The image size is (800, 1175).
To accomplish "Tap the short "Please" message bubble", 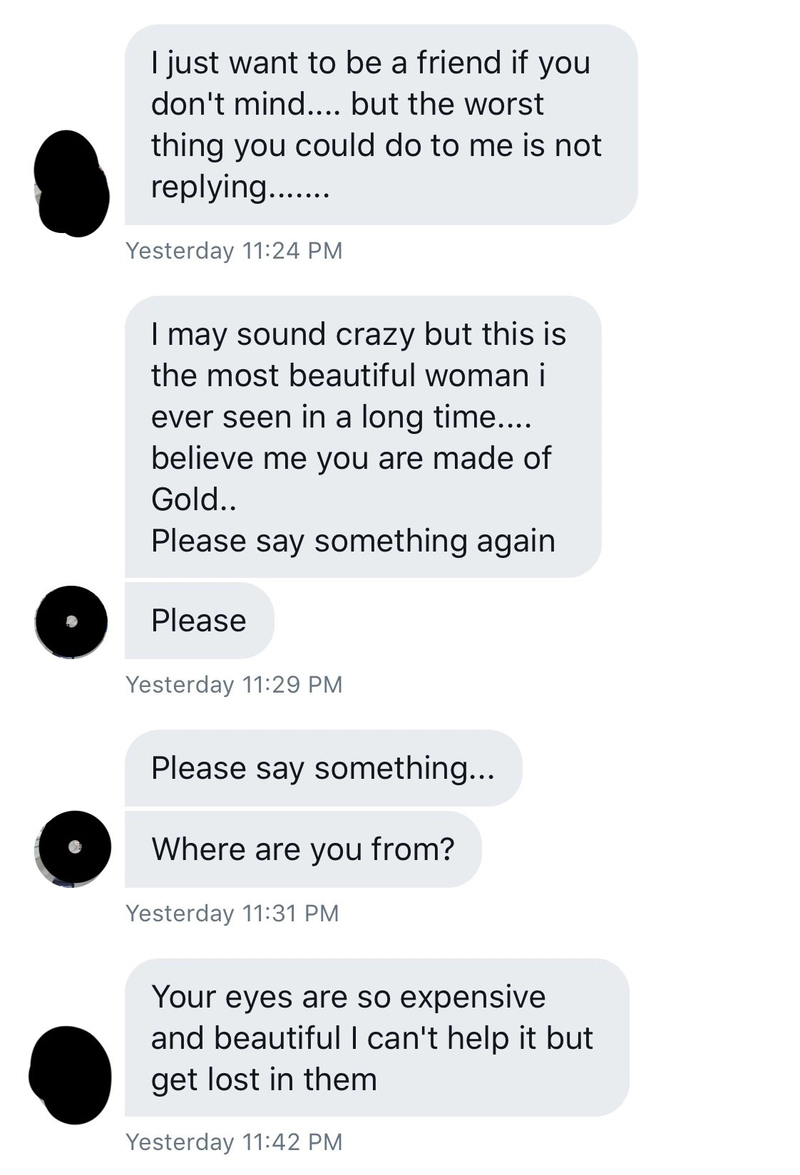I will tap(199, 621).
